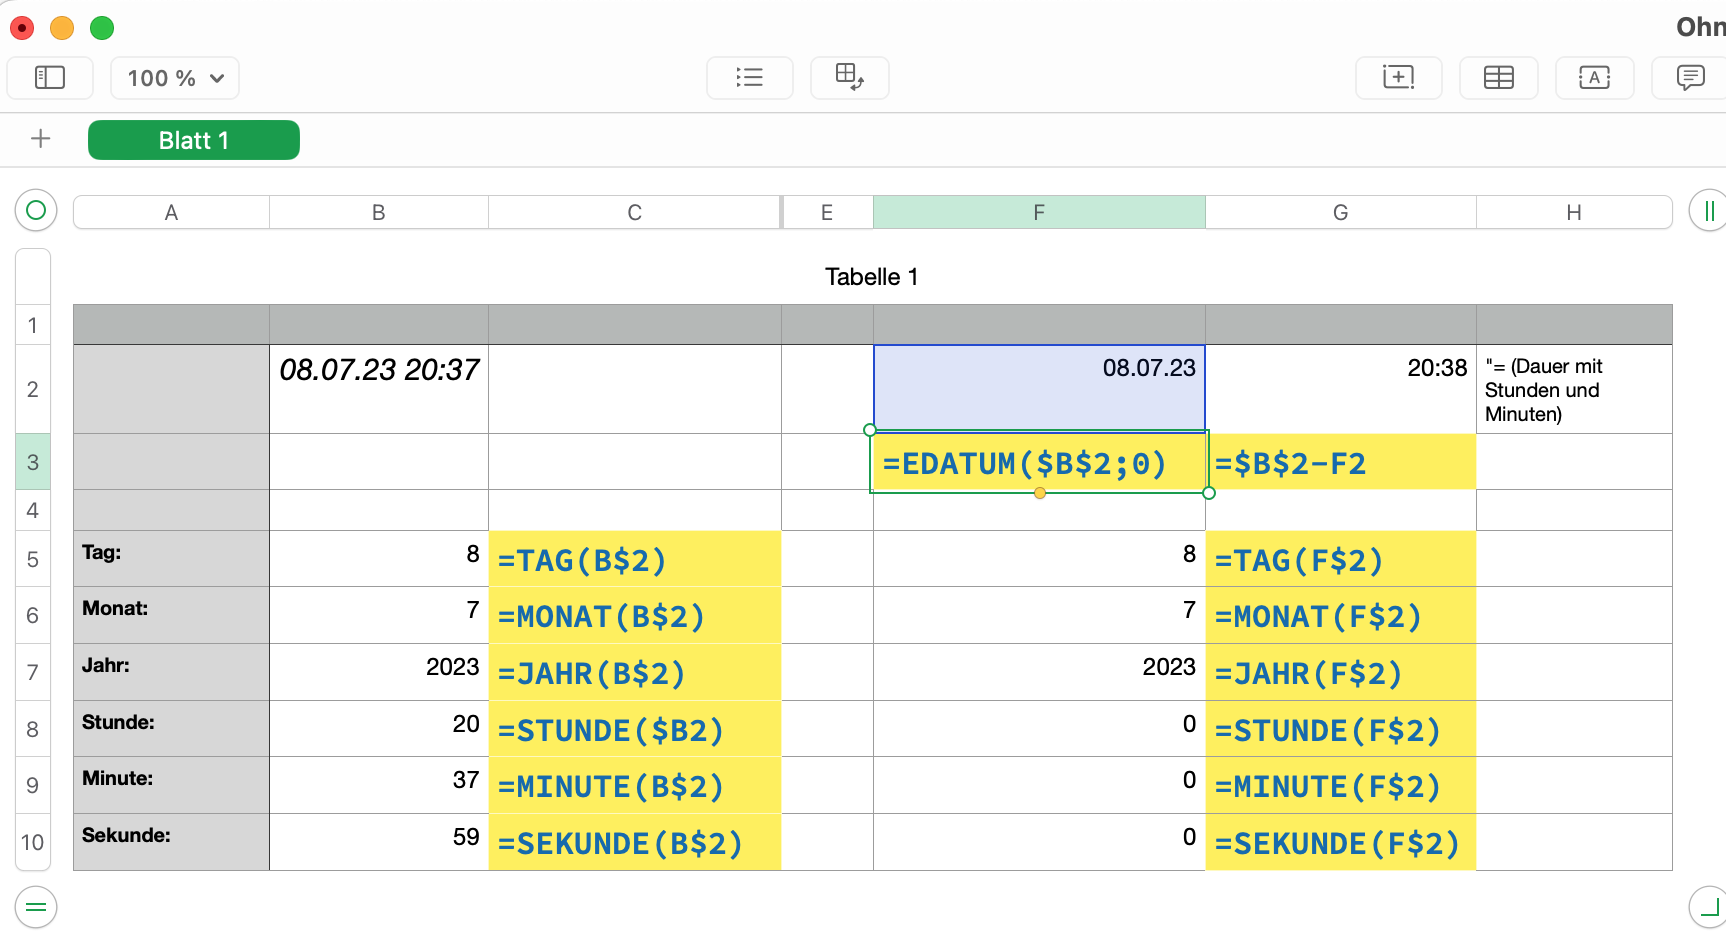
Task: Click the pivot table toolbar icon
Action: pyautogui.click(x=849, y=78)
